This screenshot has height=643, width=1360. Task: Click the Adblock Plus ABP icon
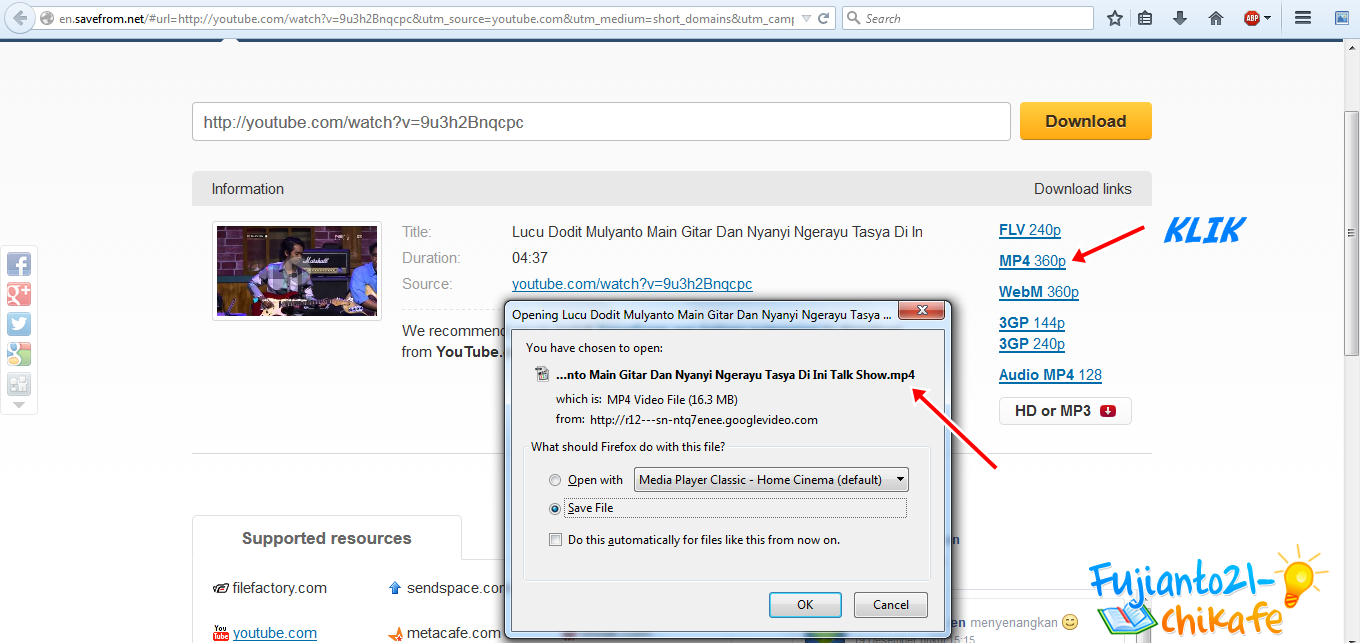click(x=1251, y=18)
